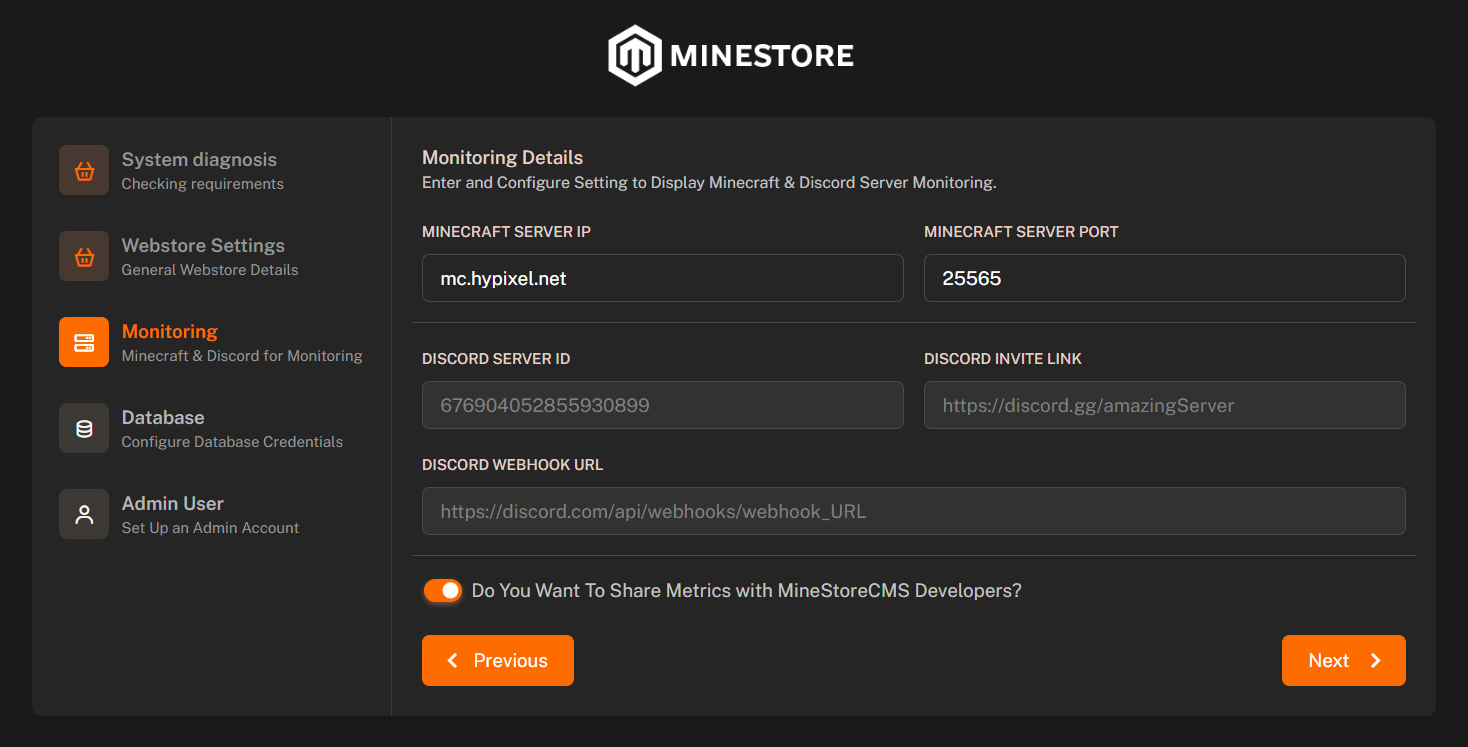Image resolution: width=1468 pixels, height=747 pixels.
Task: Go back using the Previous button
Action: (x=497, y=660)
